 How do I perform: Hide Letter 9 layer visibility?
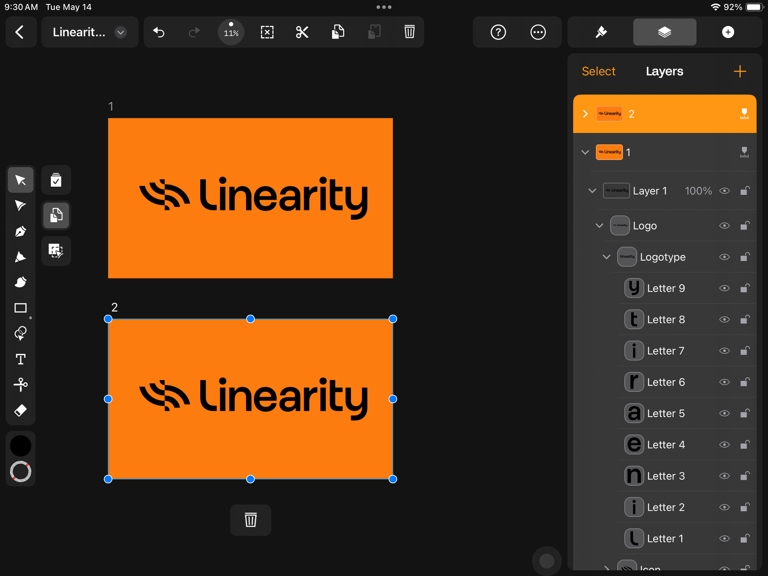point(724,288)
